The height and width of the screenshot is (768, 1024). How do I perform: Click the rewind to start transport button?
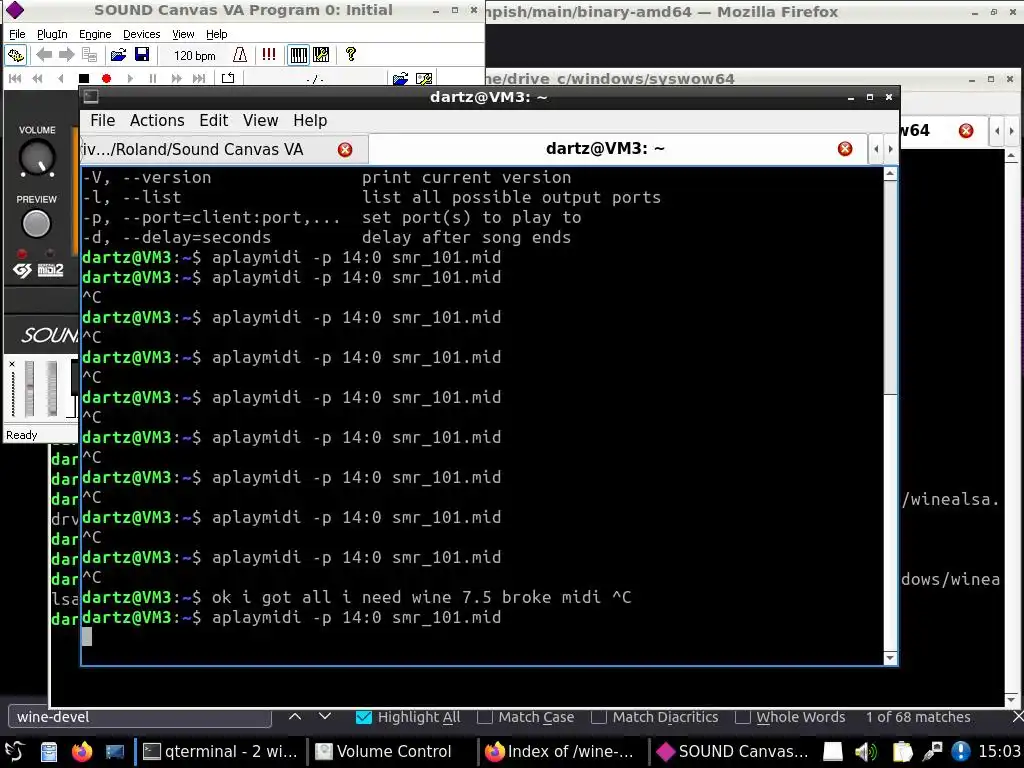pyautogui.click(x=14, y=79)
